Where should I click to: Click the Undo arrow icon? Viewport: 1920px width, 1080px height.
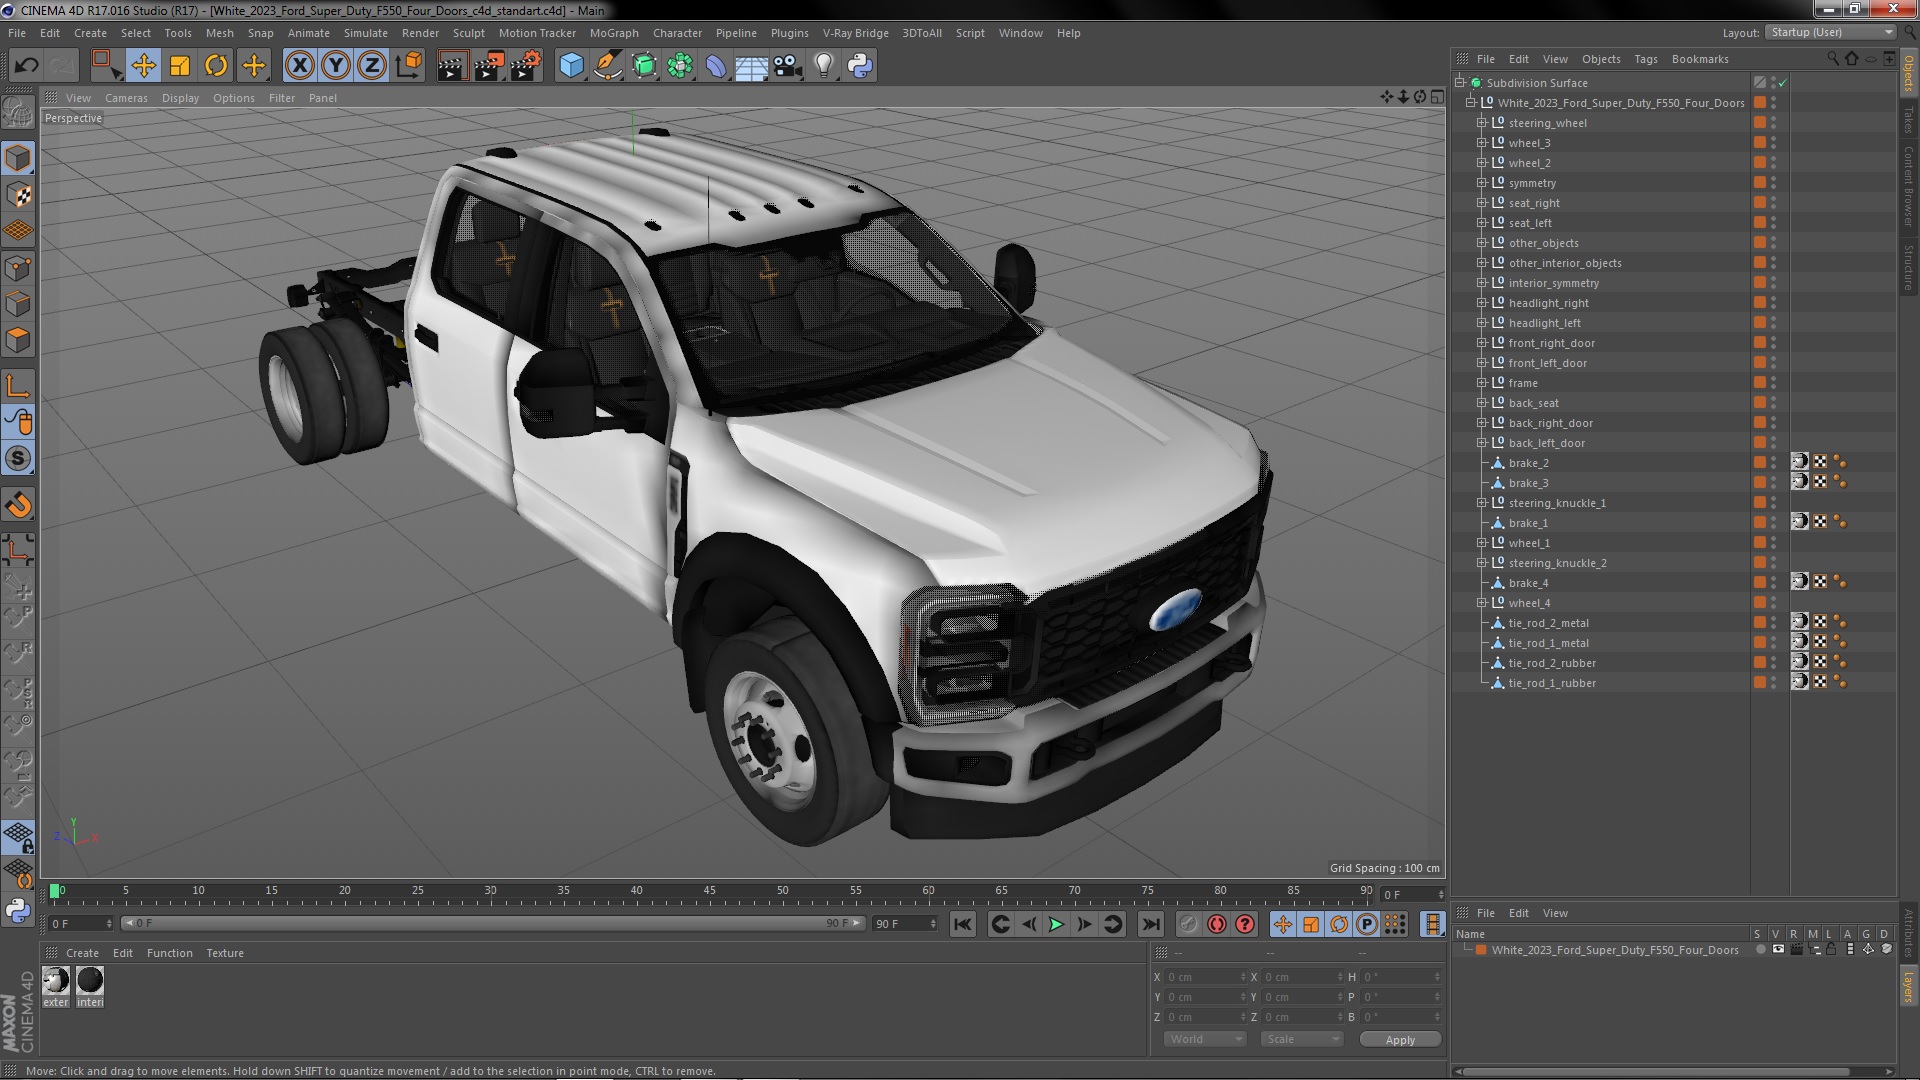[26, 66]
